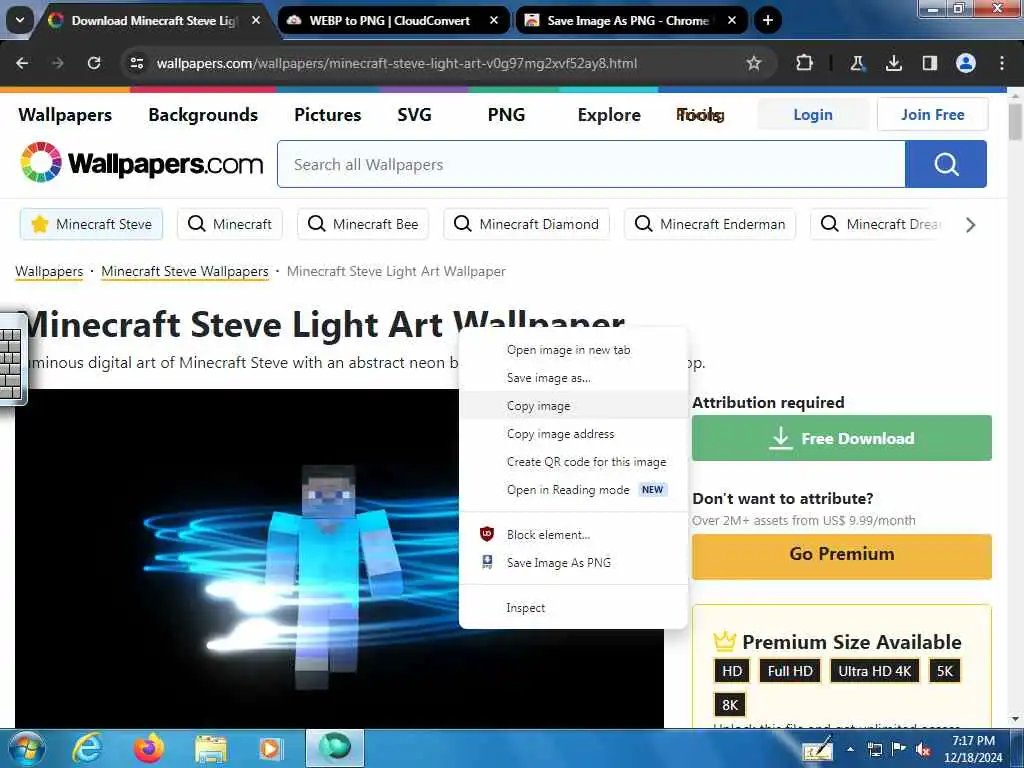Open the Downloads icon in toolbar

click(893, 63)
